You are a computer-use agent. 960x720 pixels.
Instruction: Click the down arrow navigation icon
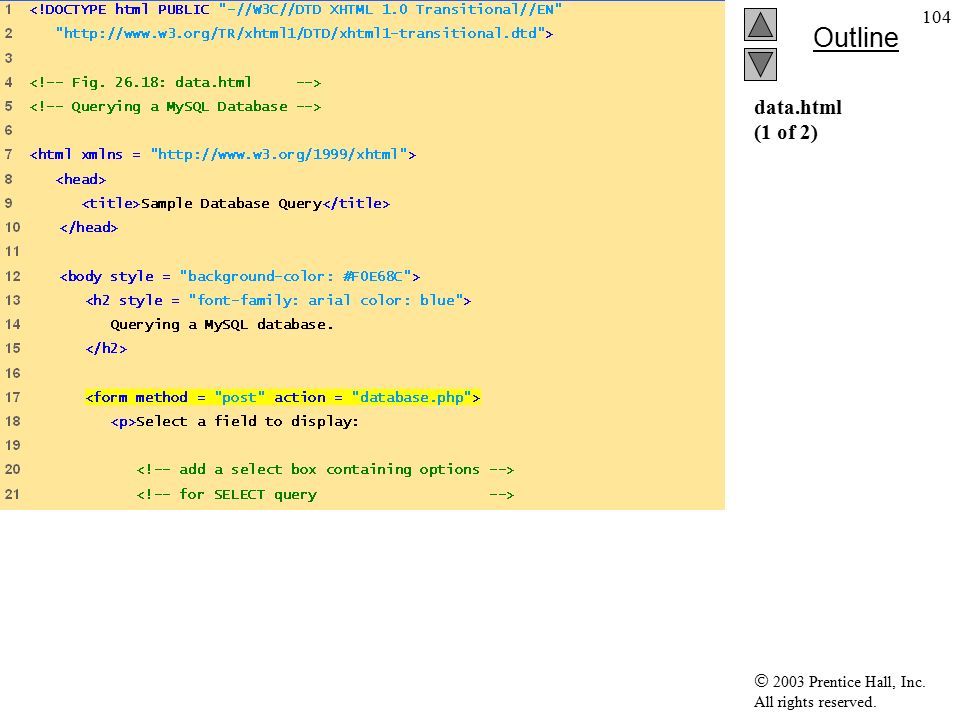coord(760,64)
